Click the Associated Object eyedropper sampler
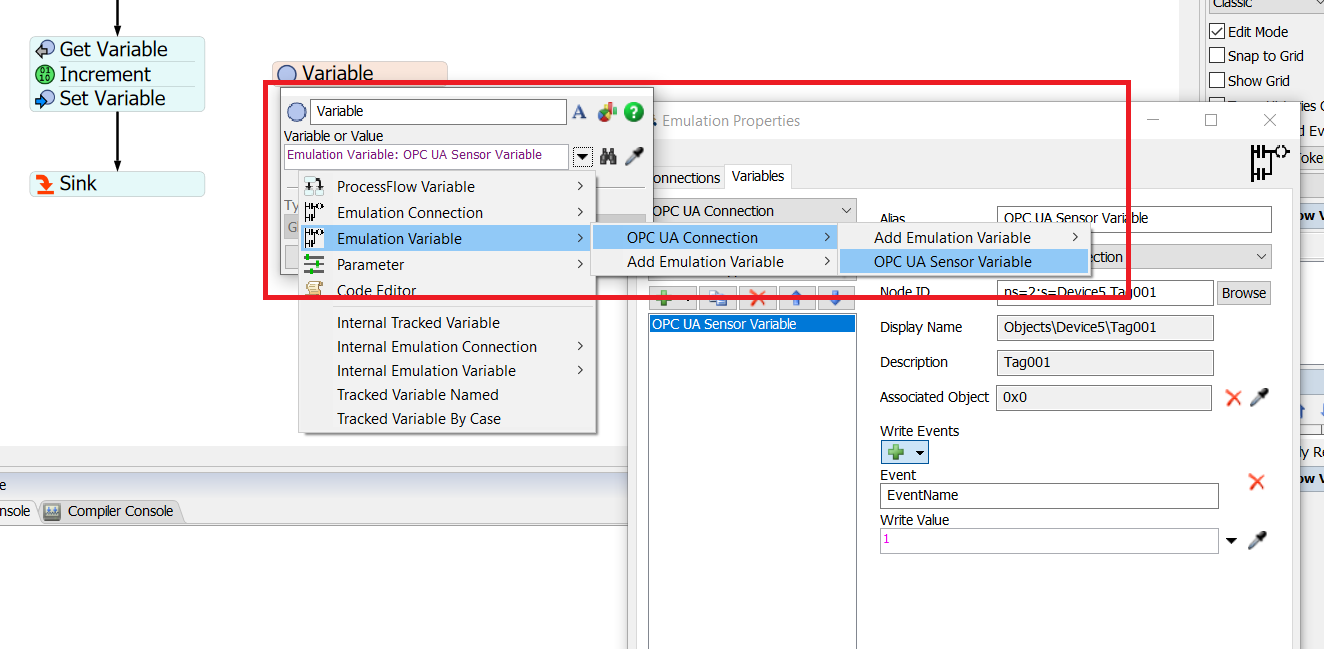The image size is (1324, 649). pos(1260,398)
